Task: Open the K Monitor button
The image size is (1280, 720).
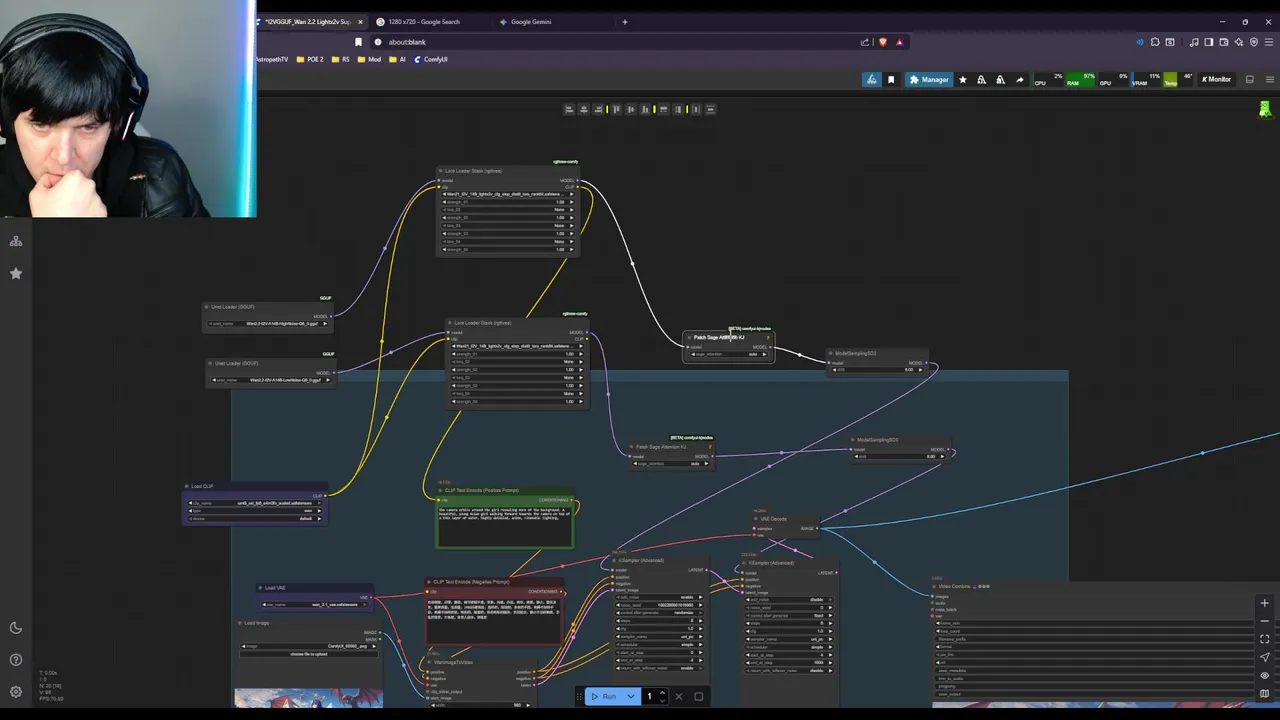Action: [1217, 80]
